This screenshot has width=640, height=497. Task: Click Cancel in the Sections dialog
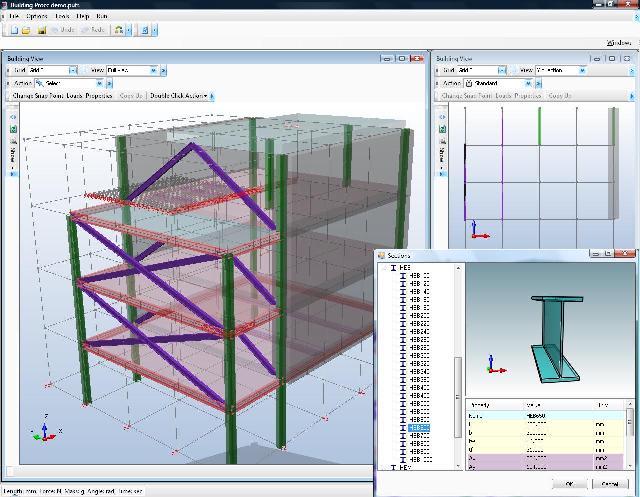click(610, 484)
